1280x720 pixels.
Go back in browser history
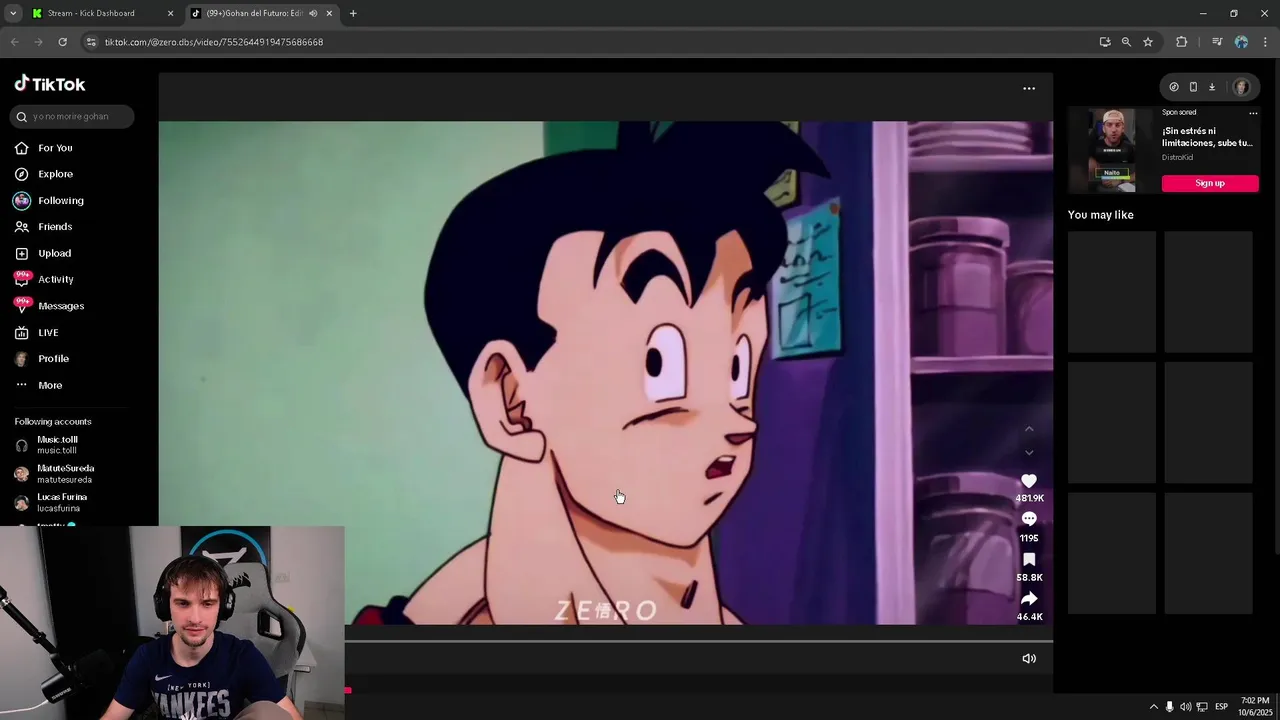14,42
